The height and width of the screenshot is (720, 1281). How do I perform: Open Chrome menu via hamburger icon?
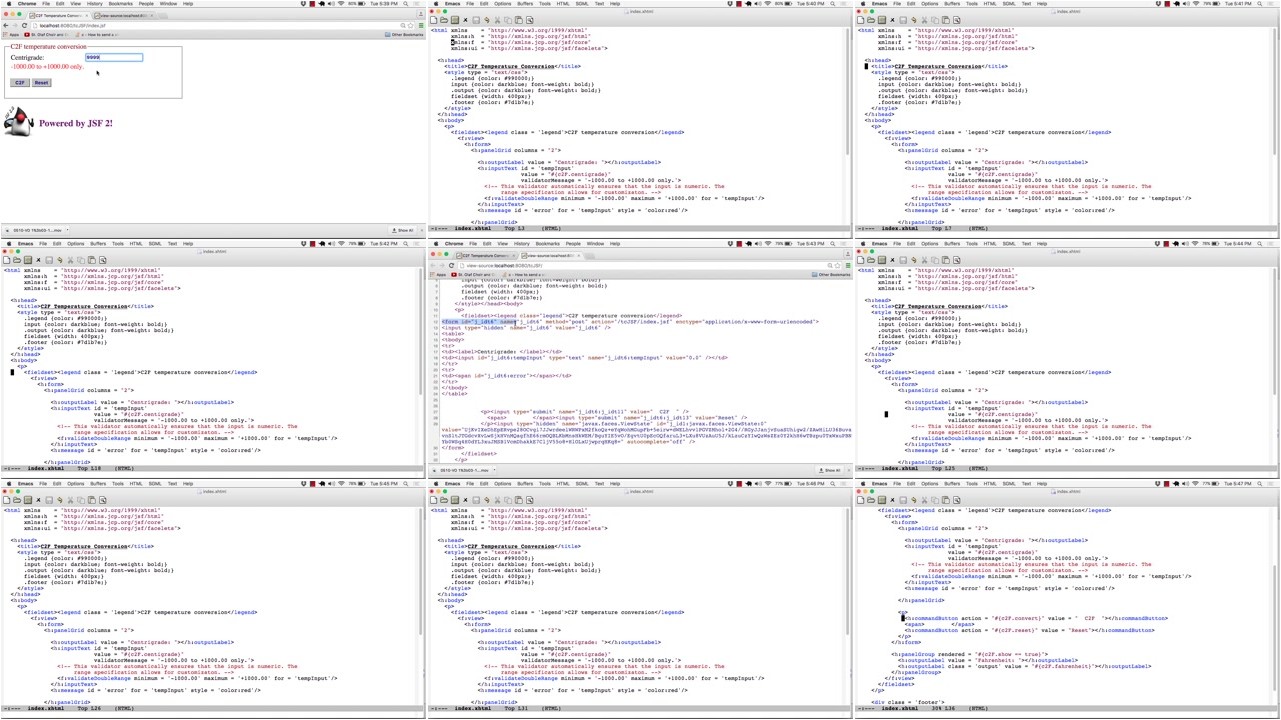(422, 26)
